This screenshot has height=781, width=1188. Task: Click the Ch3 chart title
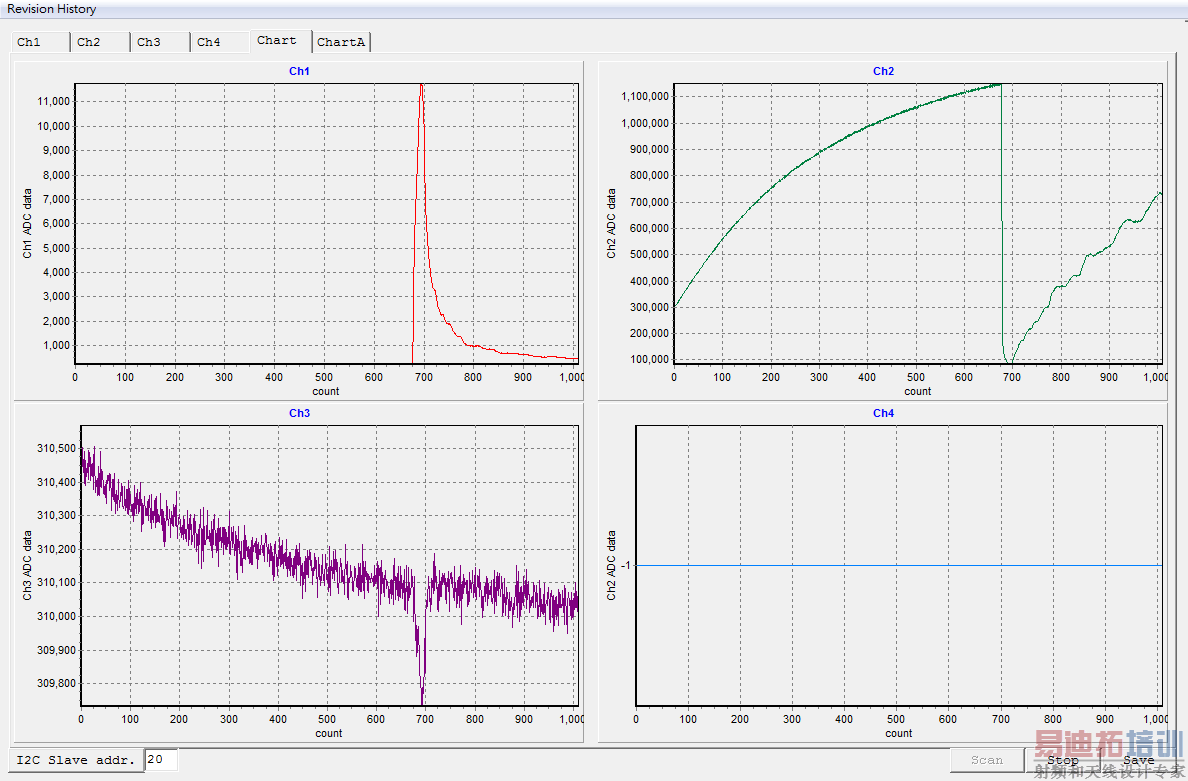point(299,414)
